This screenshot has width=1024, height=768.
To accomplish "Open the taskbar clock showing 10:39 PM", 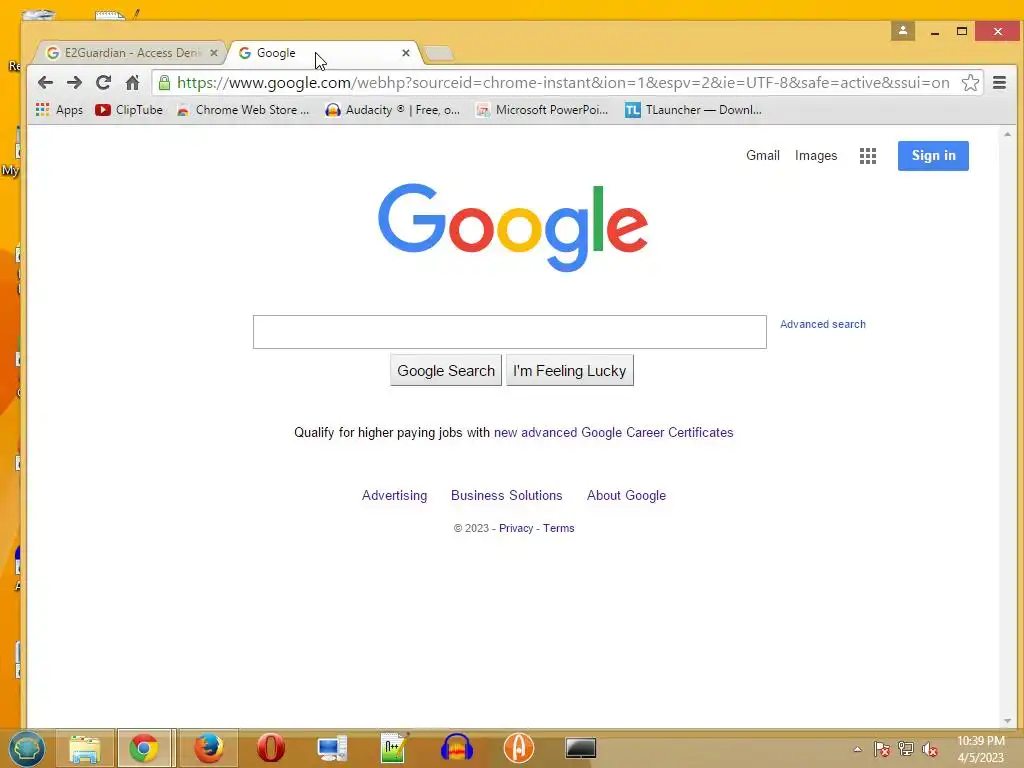I will [x=980, y=749].
